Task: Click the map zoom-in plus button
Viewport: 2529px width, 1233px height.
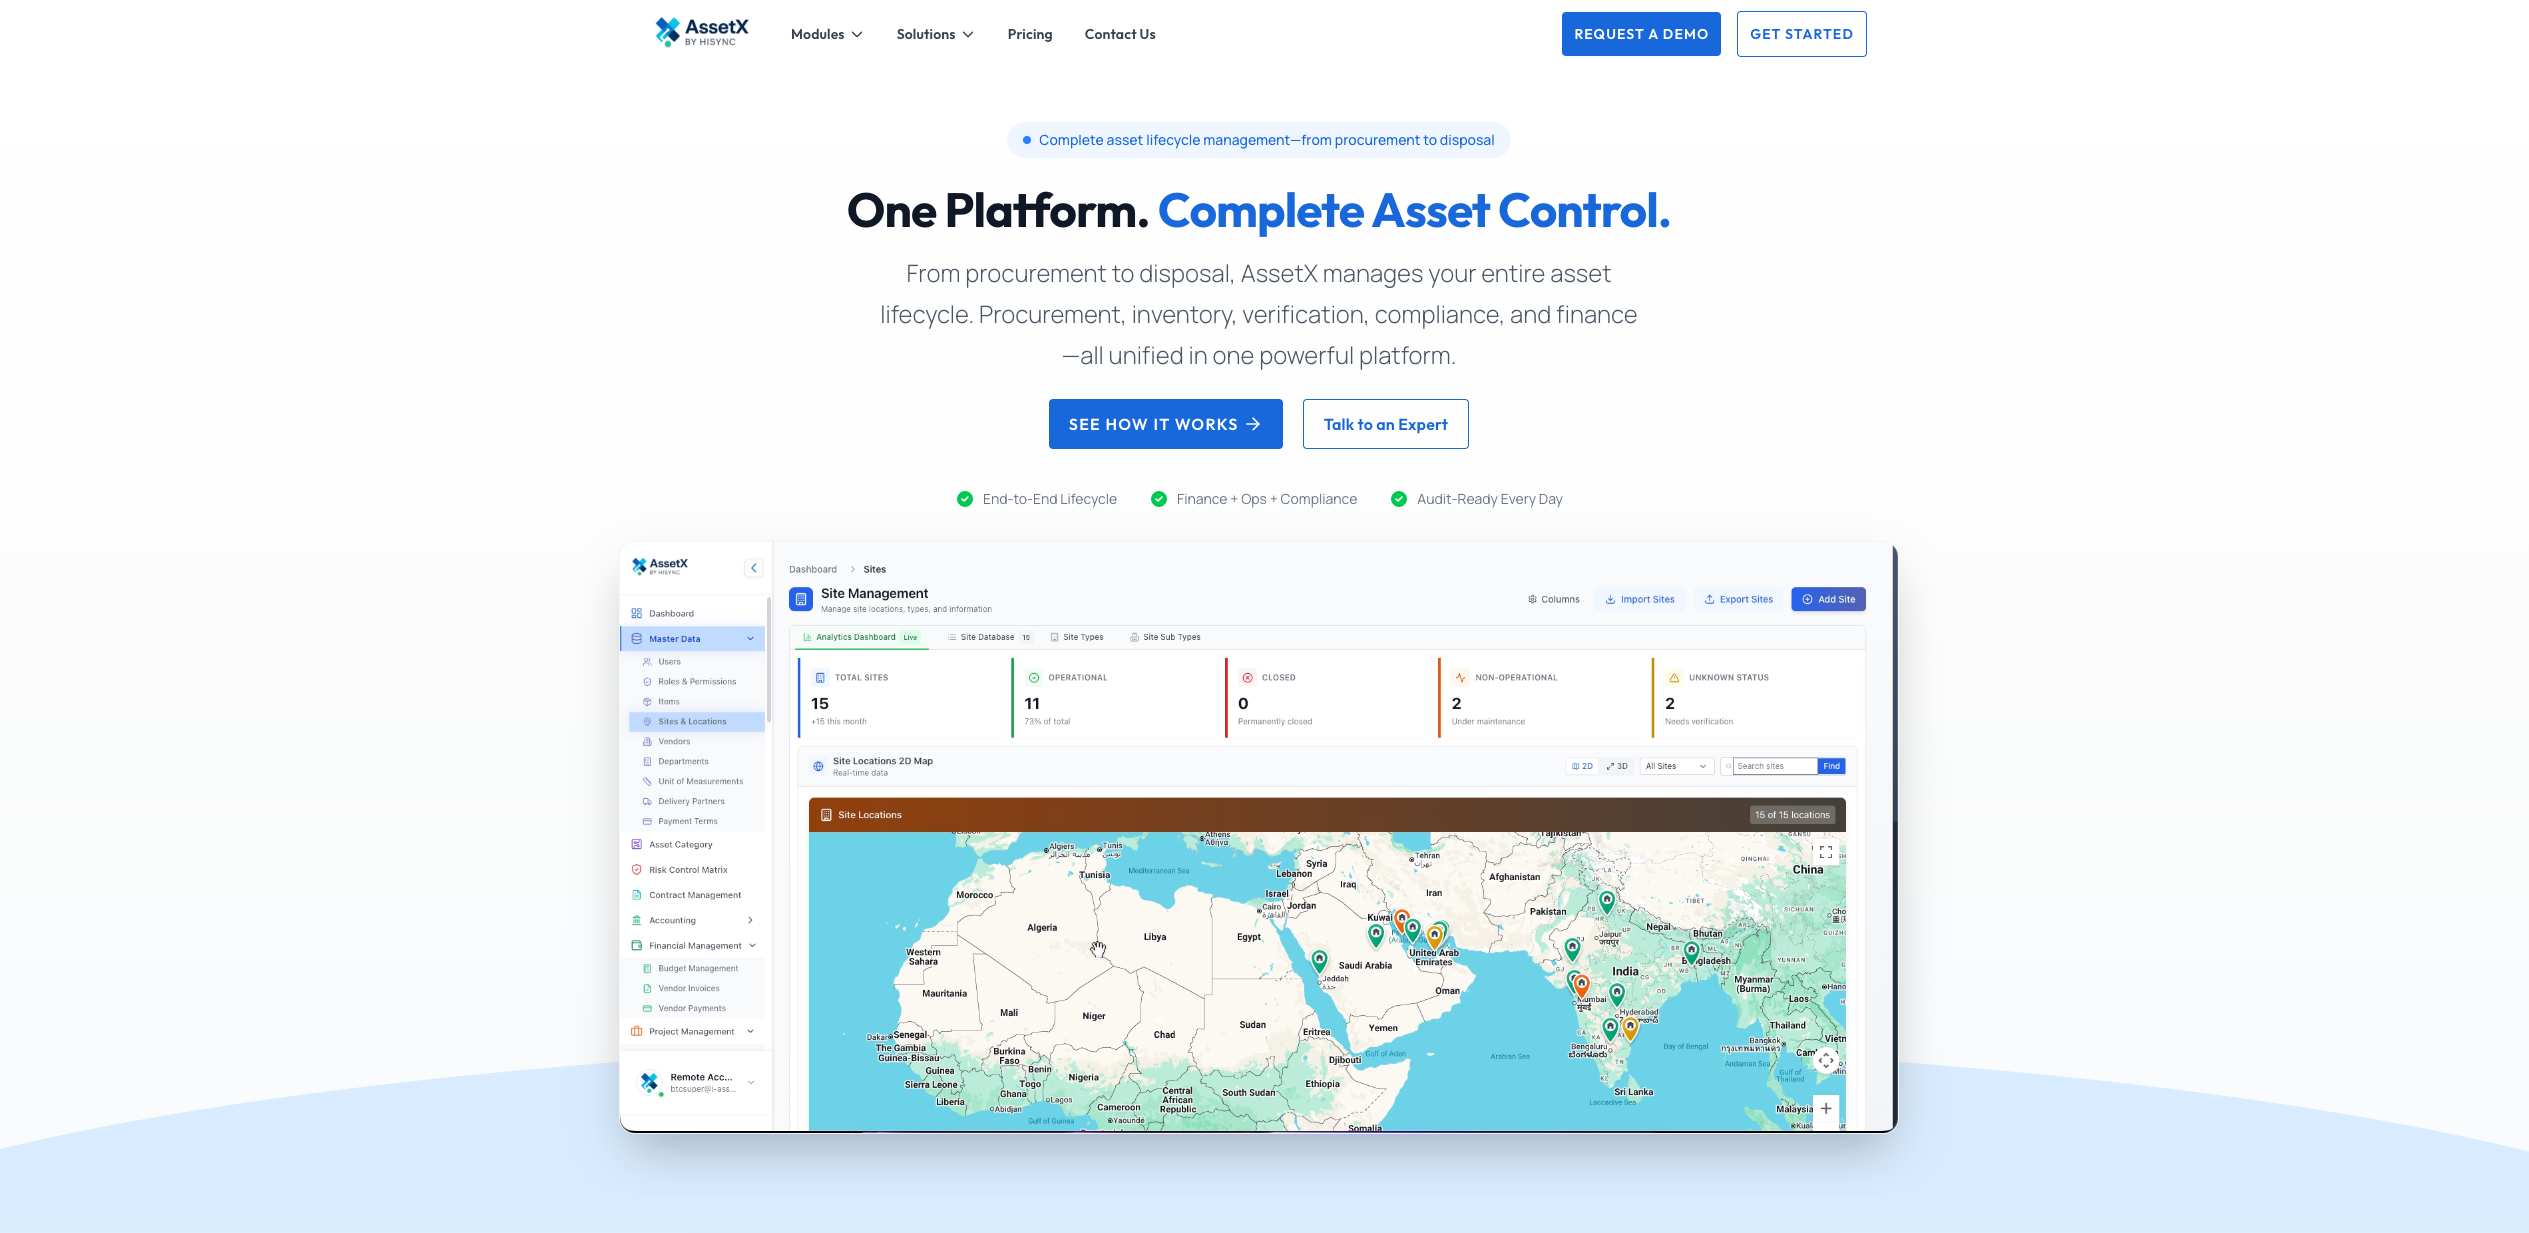Action: pos(1825,1108)
